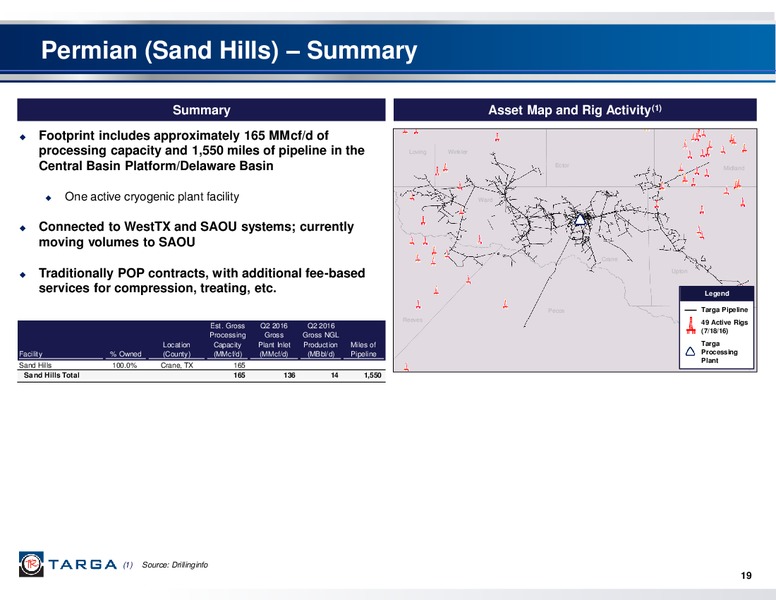Screen dimensions: 776x600
Task: Click the slide title 'Permian (Sand Hills) – Summary'
Action: click(229, 50)
